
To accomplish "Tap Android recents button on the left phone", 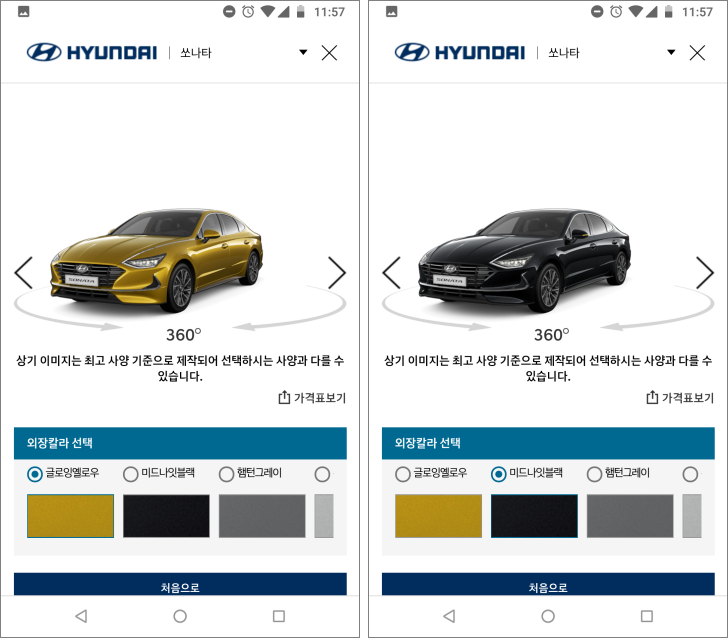I will coord(279,616).
